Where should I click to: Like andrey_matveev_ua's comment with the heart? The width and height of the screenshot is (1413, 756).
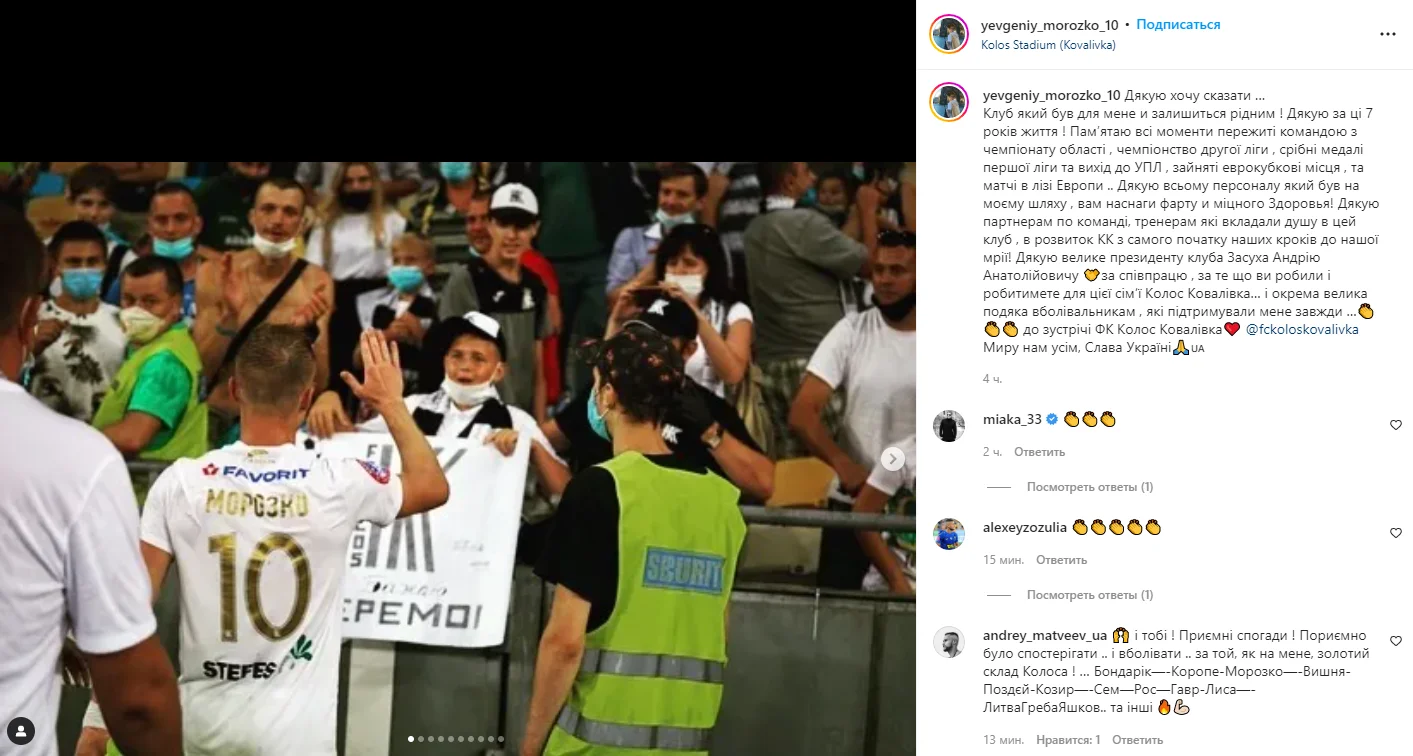1396,641
